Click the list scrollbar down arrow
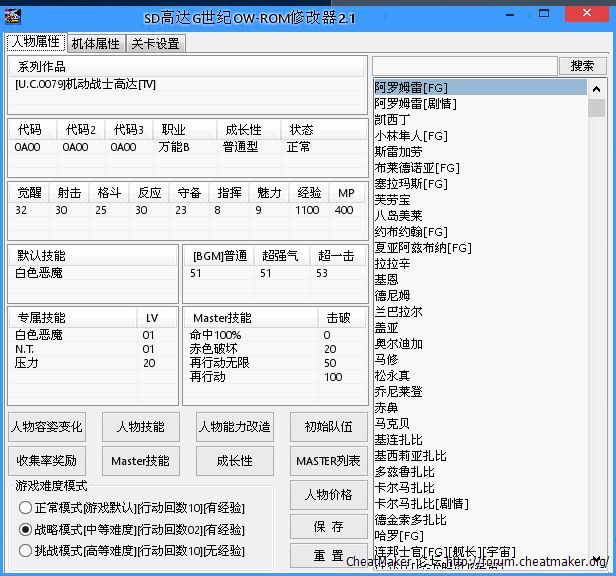 (597, 560)
